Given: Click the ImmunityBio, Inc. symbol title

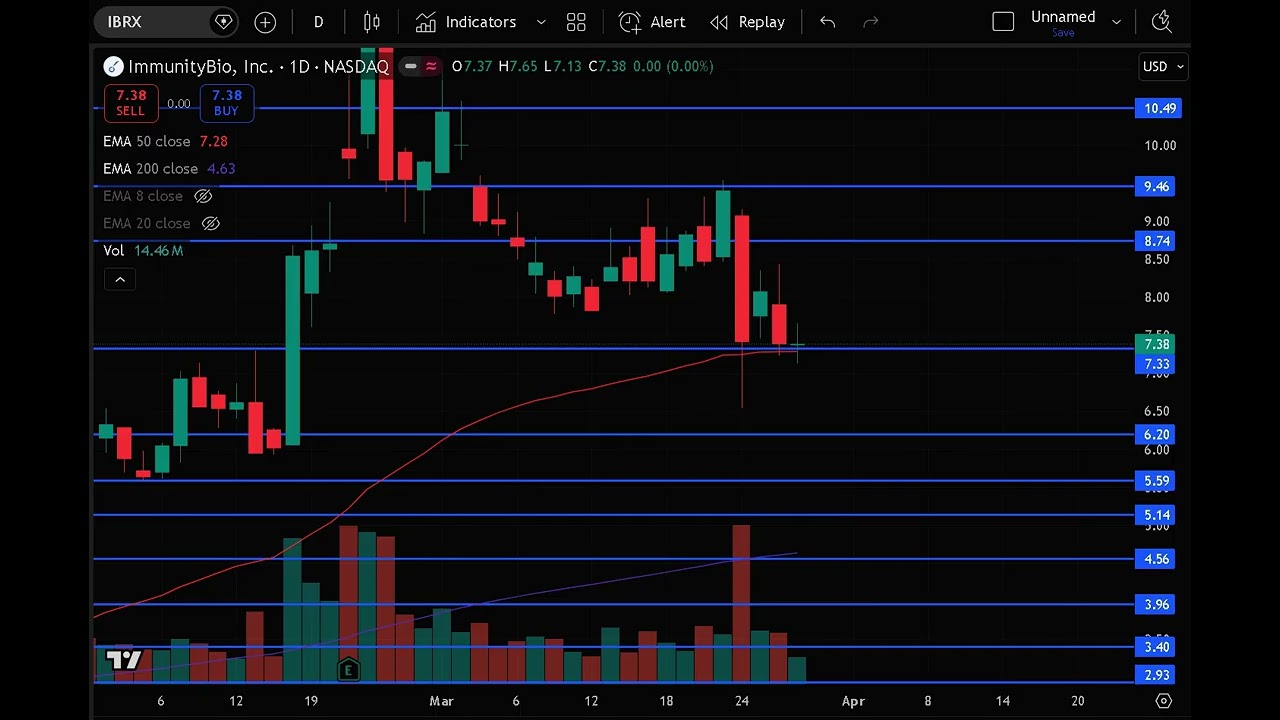Looking at the screenshot, I should (258, 67).
